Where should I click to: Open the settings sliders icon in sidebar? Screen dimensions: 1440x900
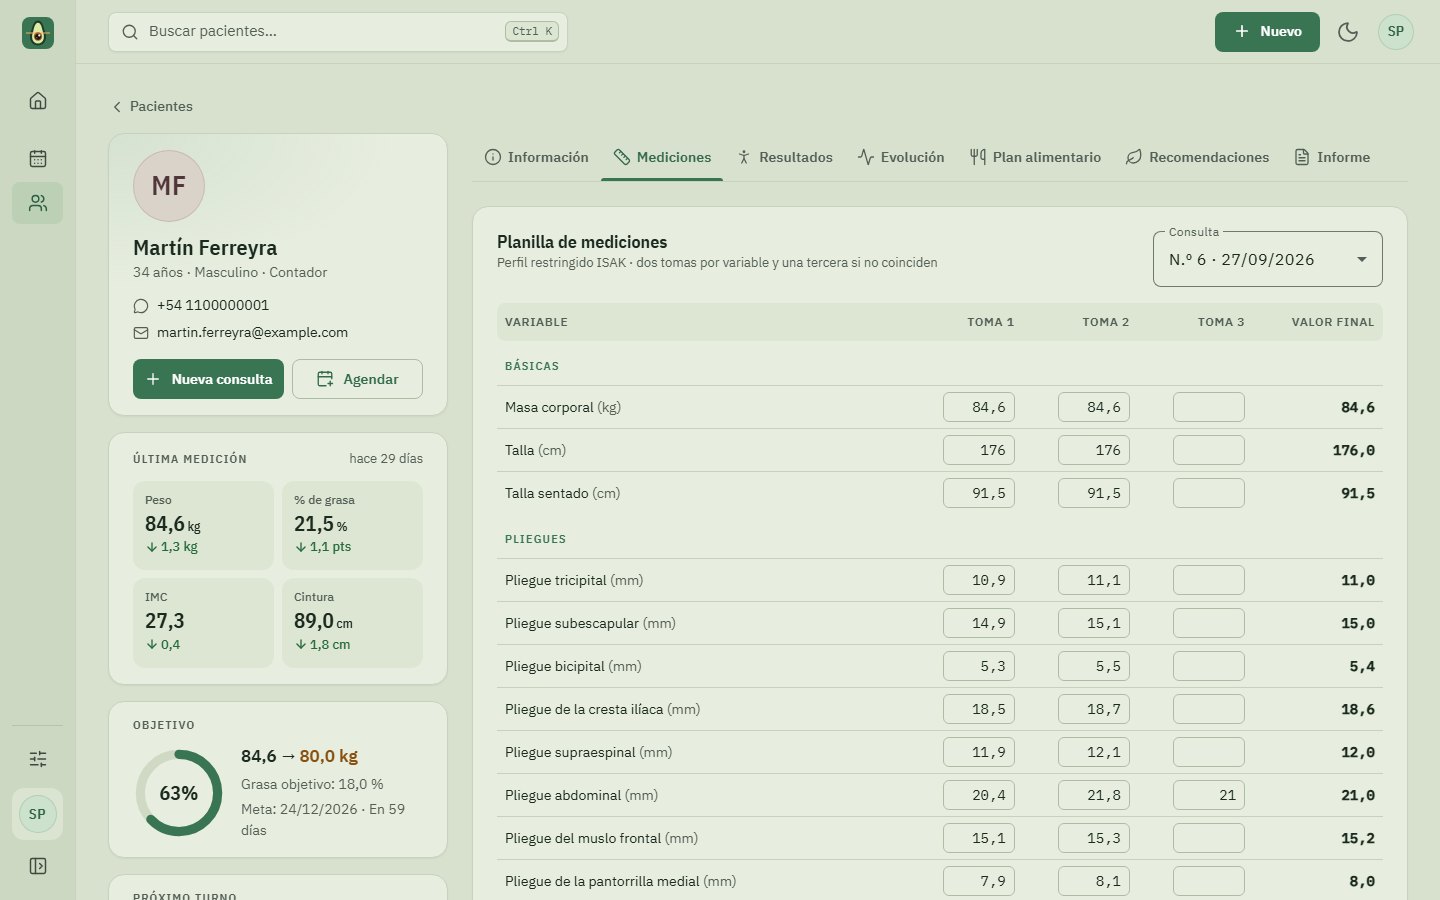tap(38, 759)
